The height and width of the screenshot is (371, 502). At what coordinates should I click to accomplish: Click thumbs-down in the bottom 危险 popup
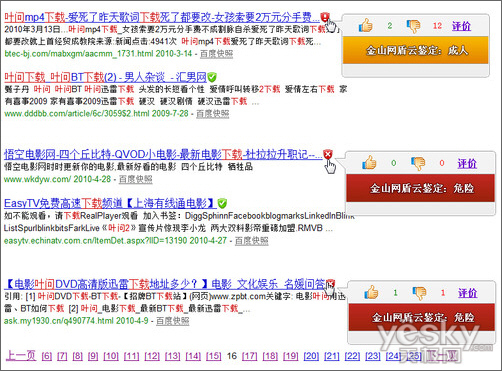click(419, 293)
